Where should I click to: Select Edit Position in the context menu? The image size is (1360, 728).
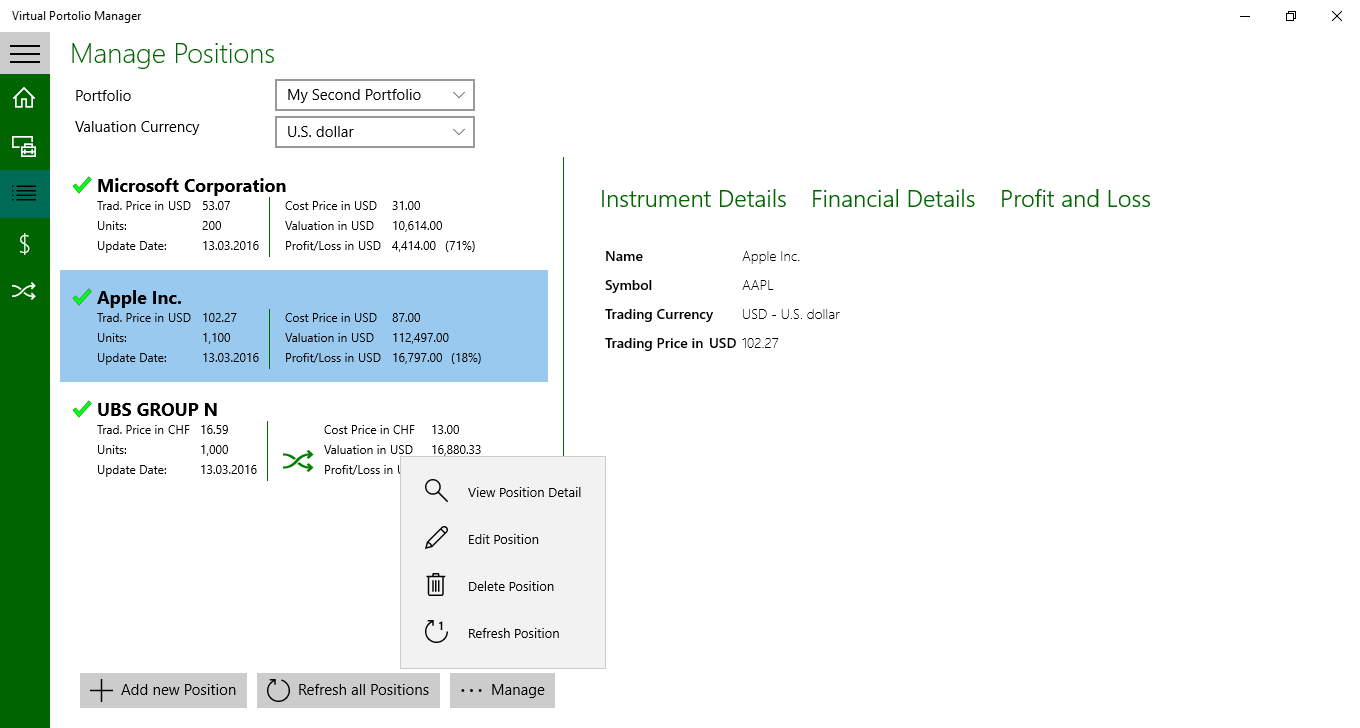coord(503,539)
